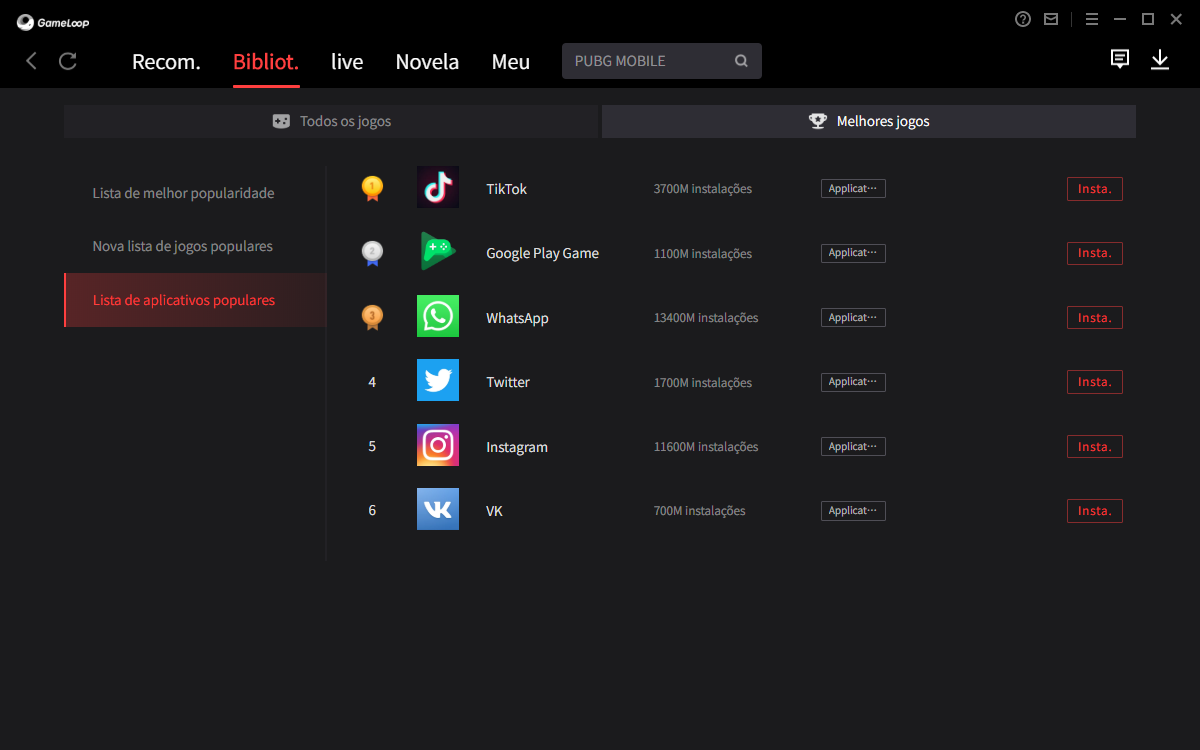
Task: Click the 700M instalações text
Action: point(700,511)
